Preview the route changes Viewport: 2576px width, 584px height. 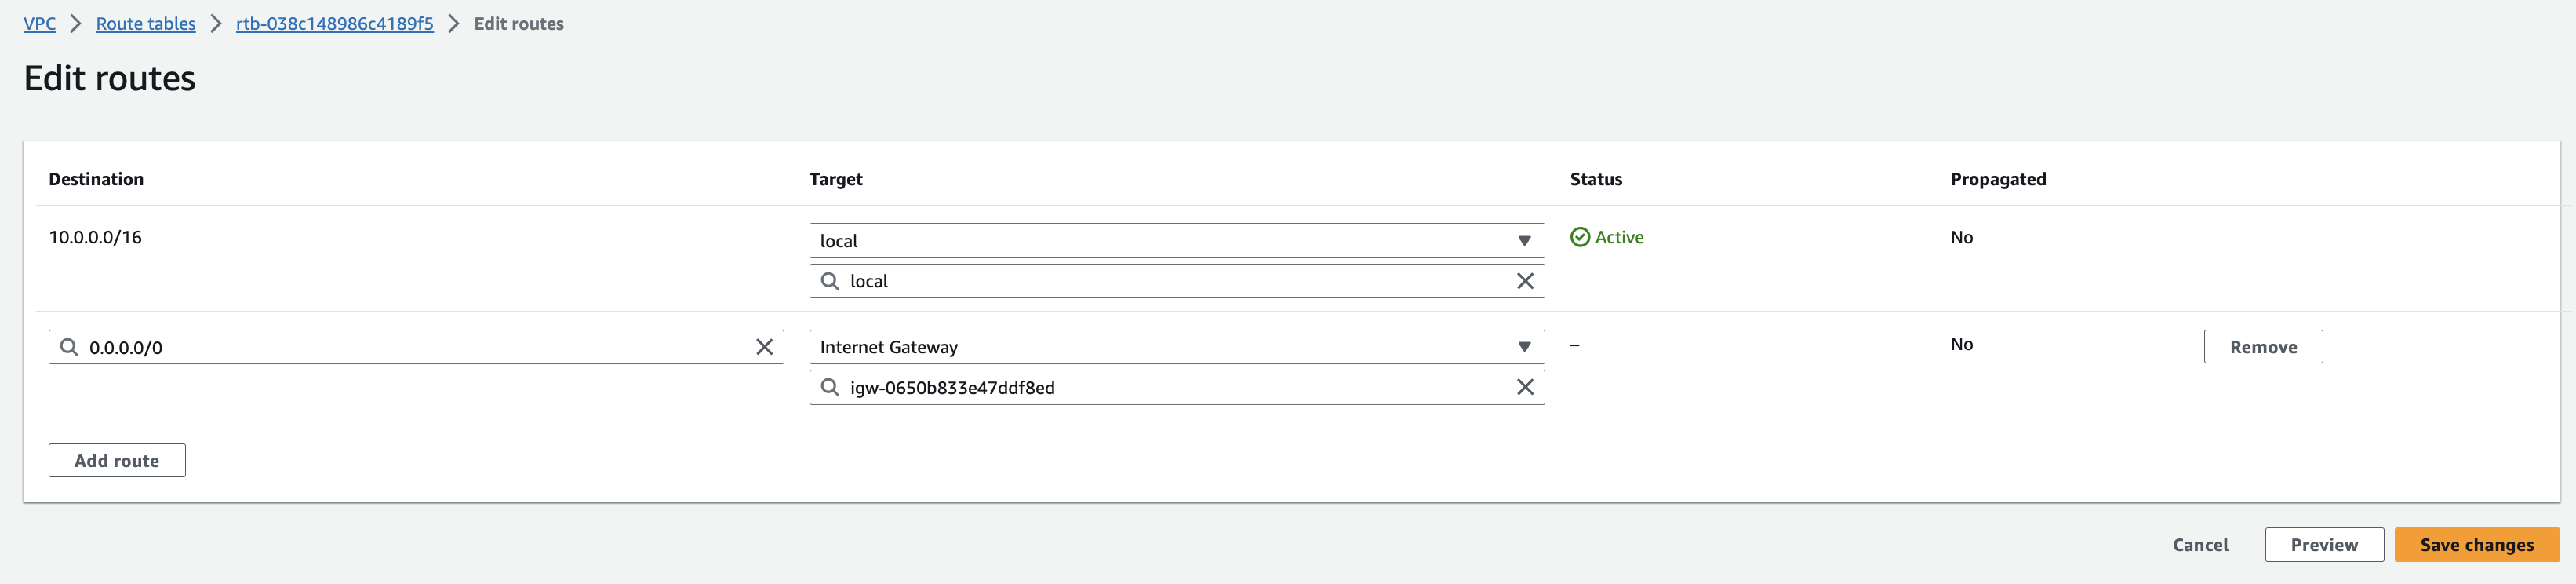2324,545
